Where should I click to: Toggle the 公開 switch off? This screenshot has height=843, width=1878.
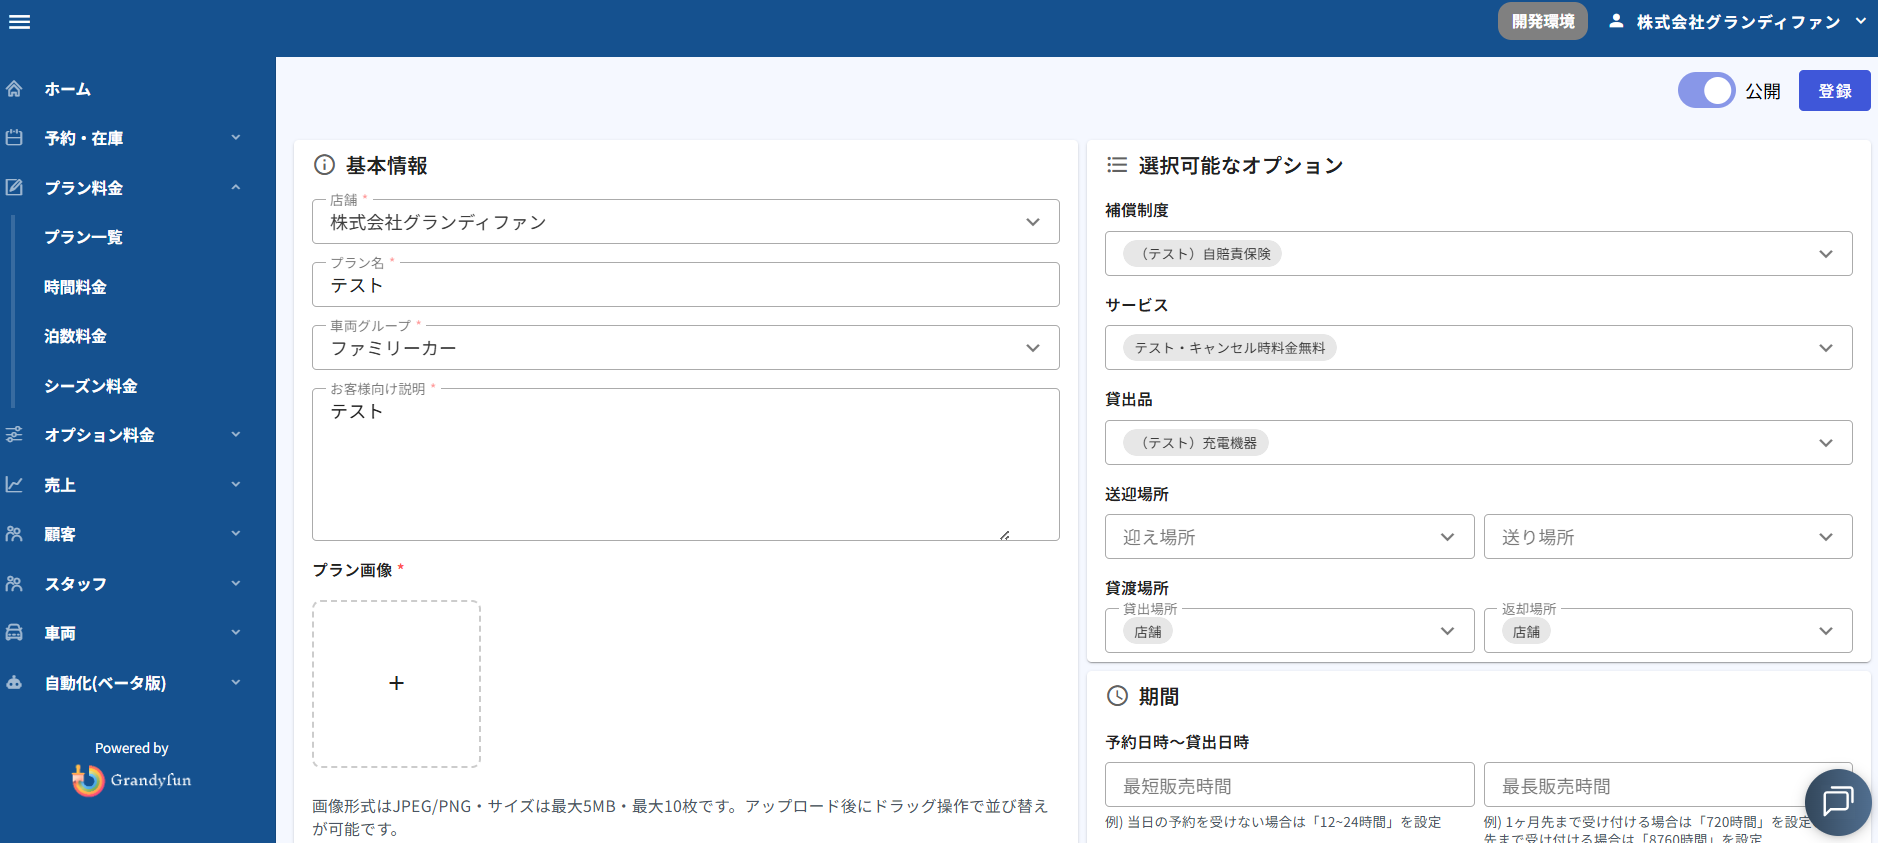tap(1706, 91)
